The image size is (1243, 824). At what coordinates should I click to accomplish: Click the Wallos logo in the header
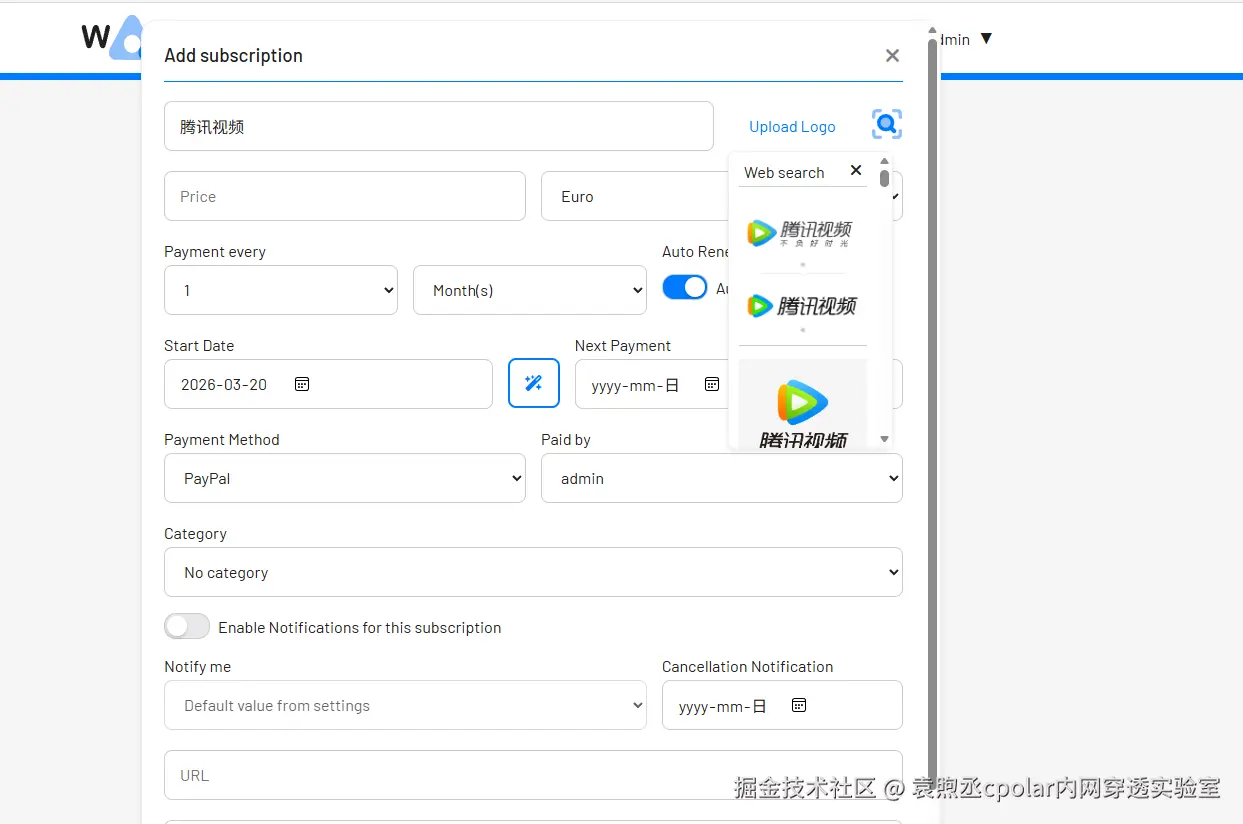(112, 38)
